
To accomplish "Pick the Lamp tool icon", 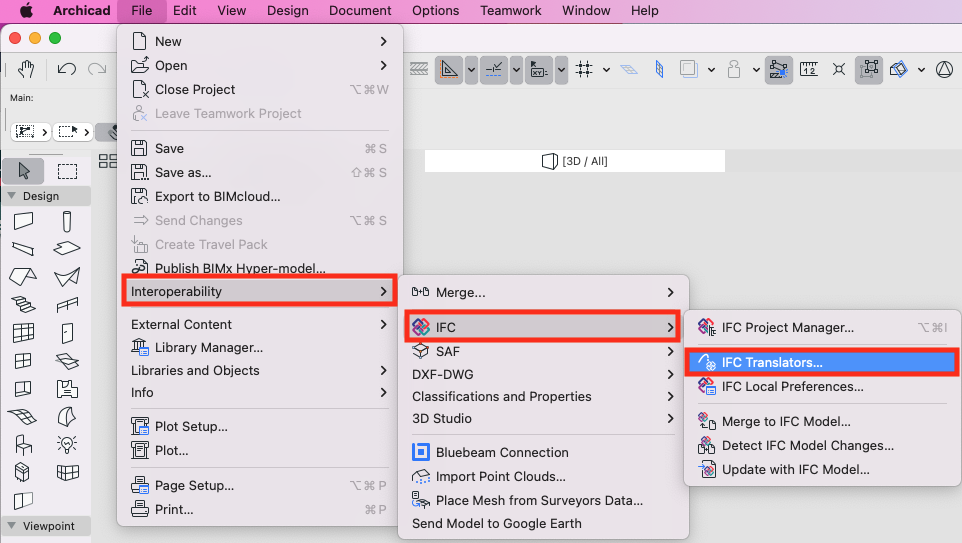I will click(67, 443).
